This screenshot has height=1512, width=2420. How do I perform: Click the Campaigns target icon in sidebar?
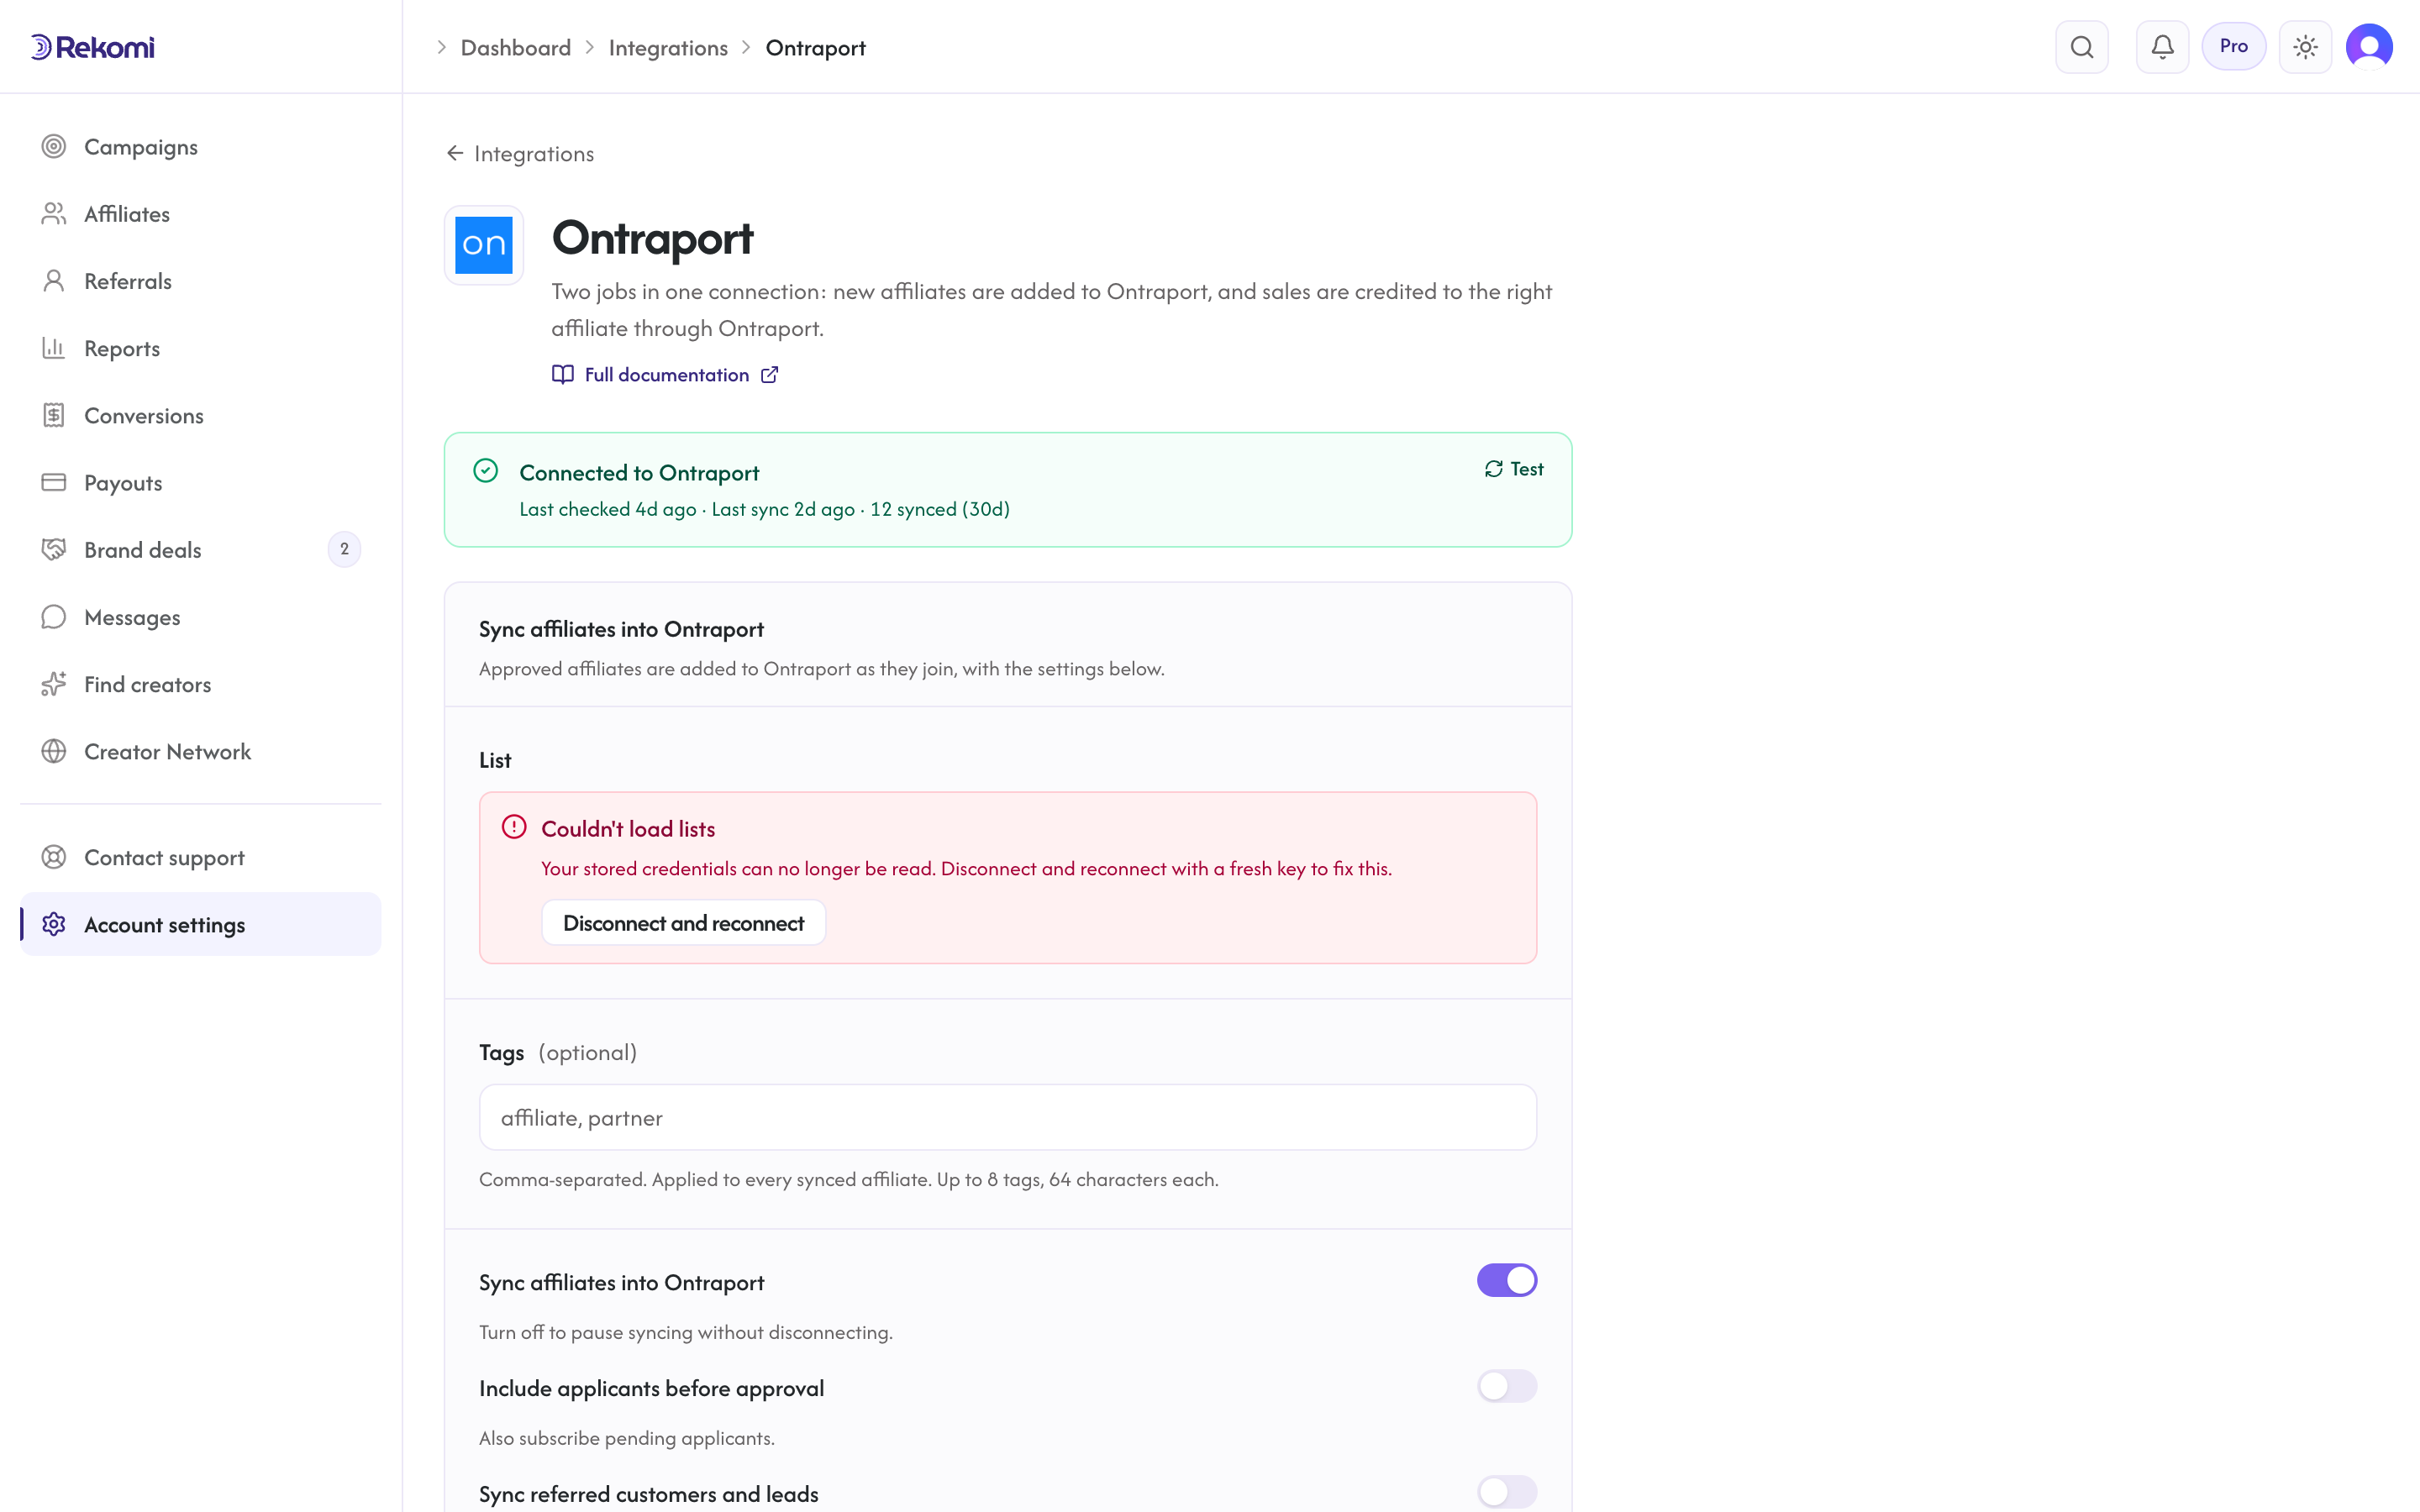pyautogui.click(x=54, y=147)
